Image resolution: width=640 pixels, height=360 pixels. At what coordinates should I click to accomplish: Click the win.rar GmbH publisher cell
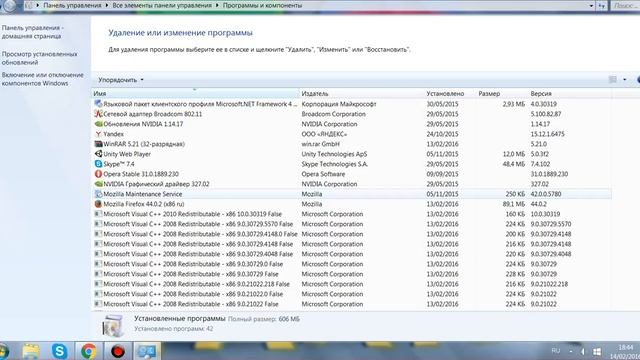click(x=320, y=144)
